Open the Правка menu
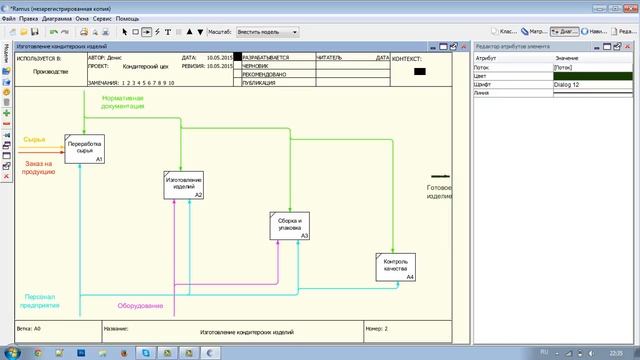Image resolution: width=640 pixels, height=360 pixels. pyautogui.click(x=29, y=19)
